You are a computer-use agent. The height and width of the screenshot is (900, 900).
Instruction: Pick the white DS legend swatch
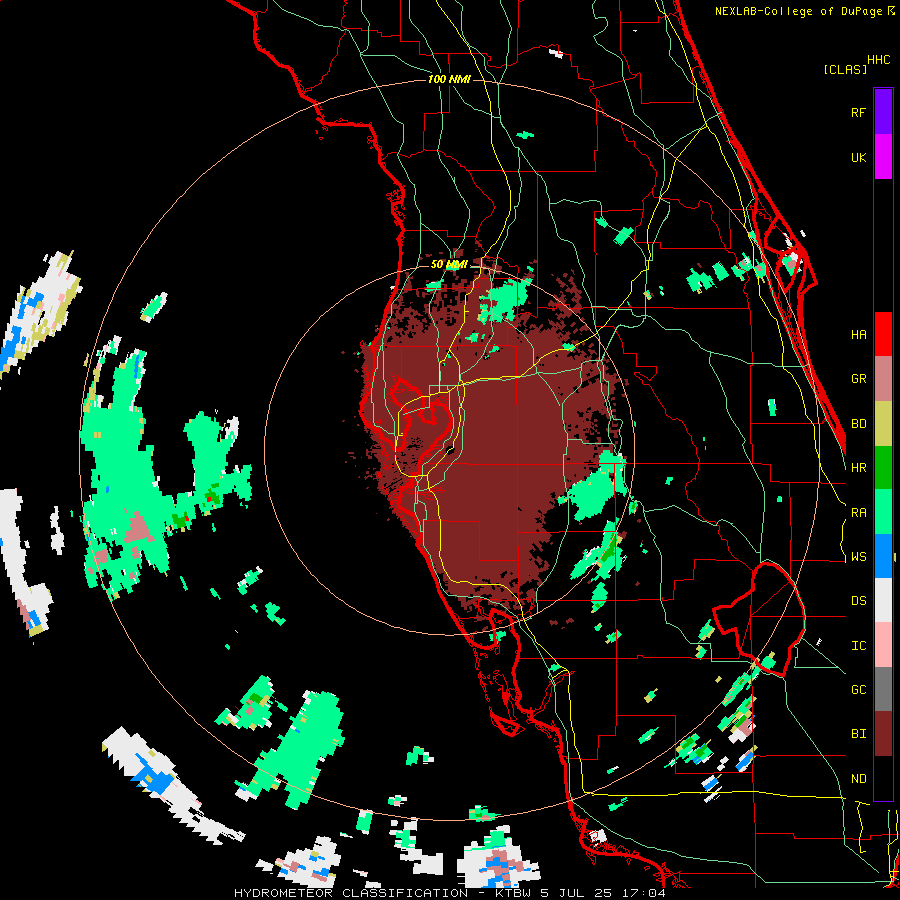coord(883,600)
